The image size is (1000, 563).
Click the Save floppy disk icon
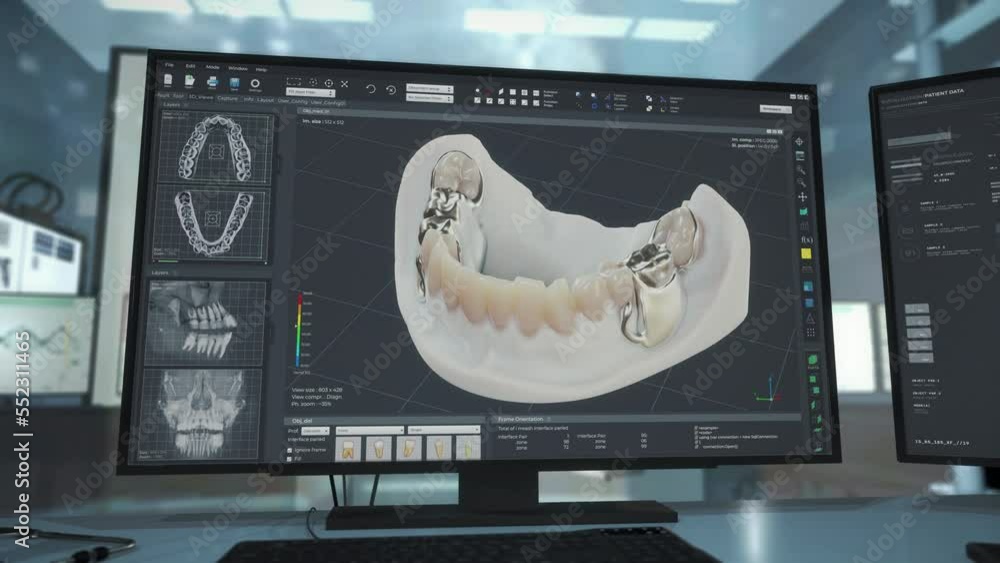[234, 84]
